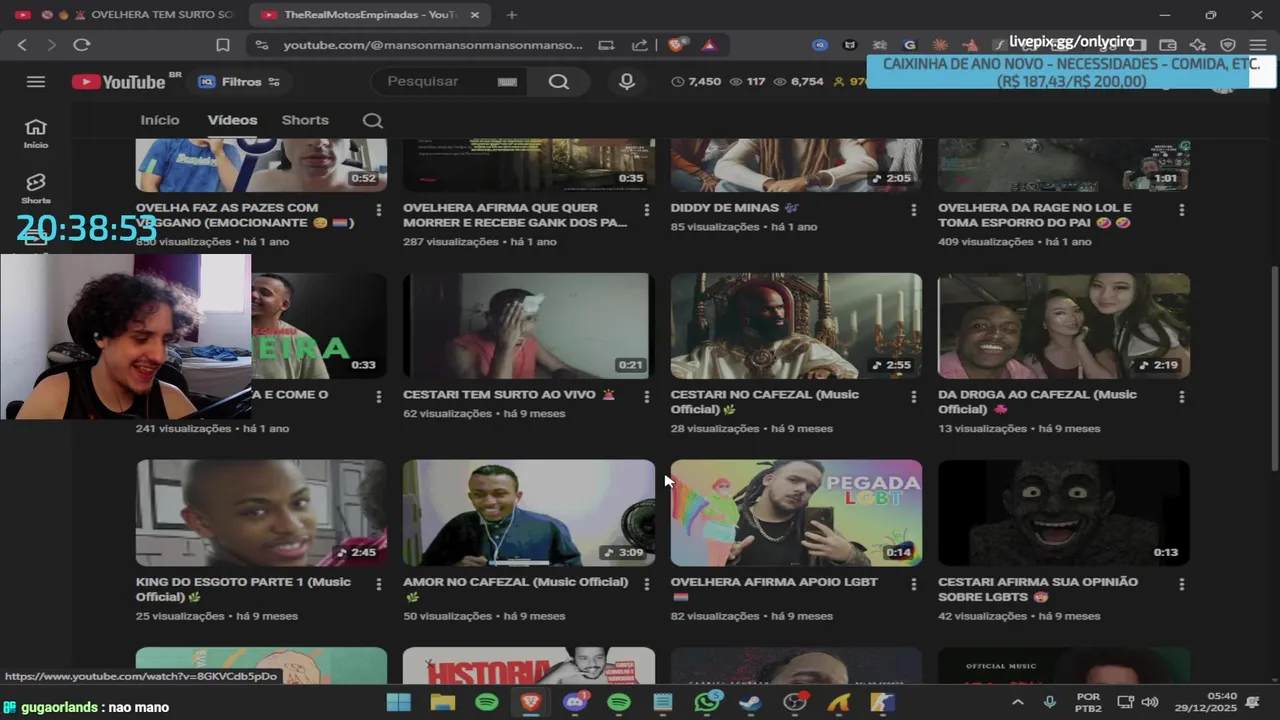Open options for AMOR NO CAFEZAL video
1280x720 pixels.
(x=647, y=584)
